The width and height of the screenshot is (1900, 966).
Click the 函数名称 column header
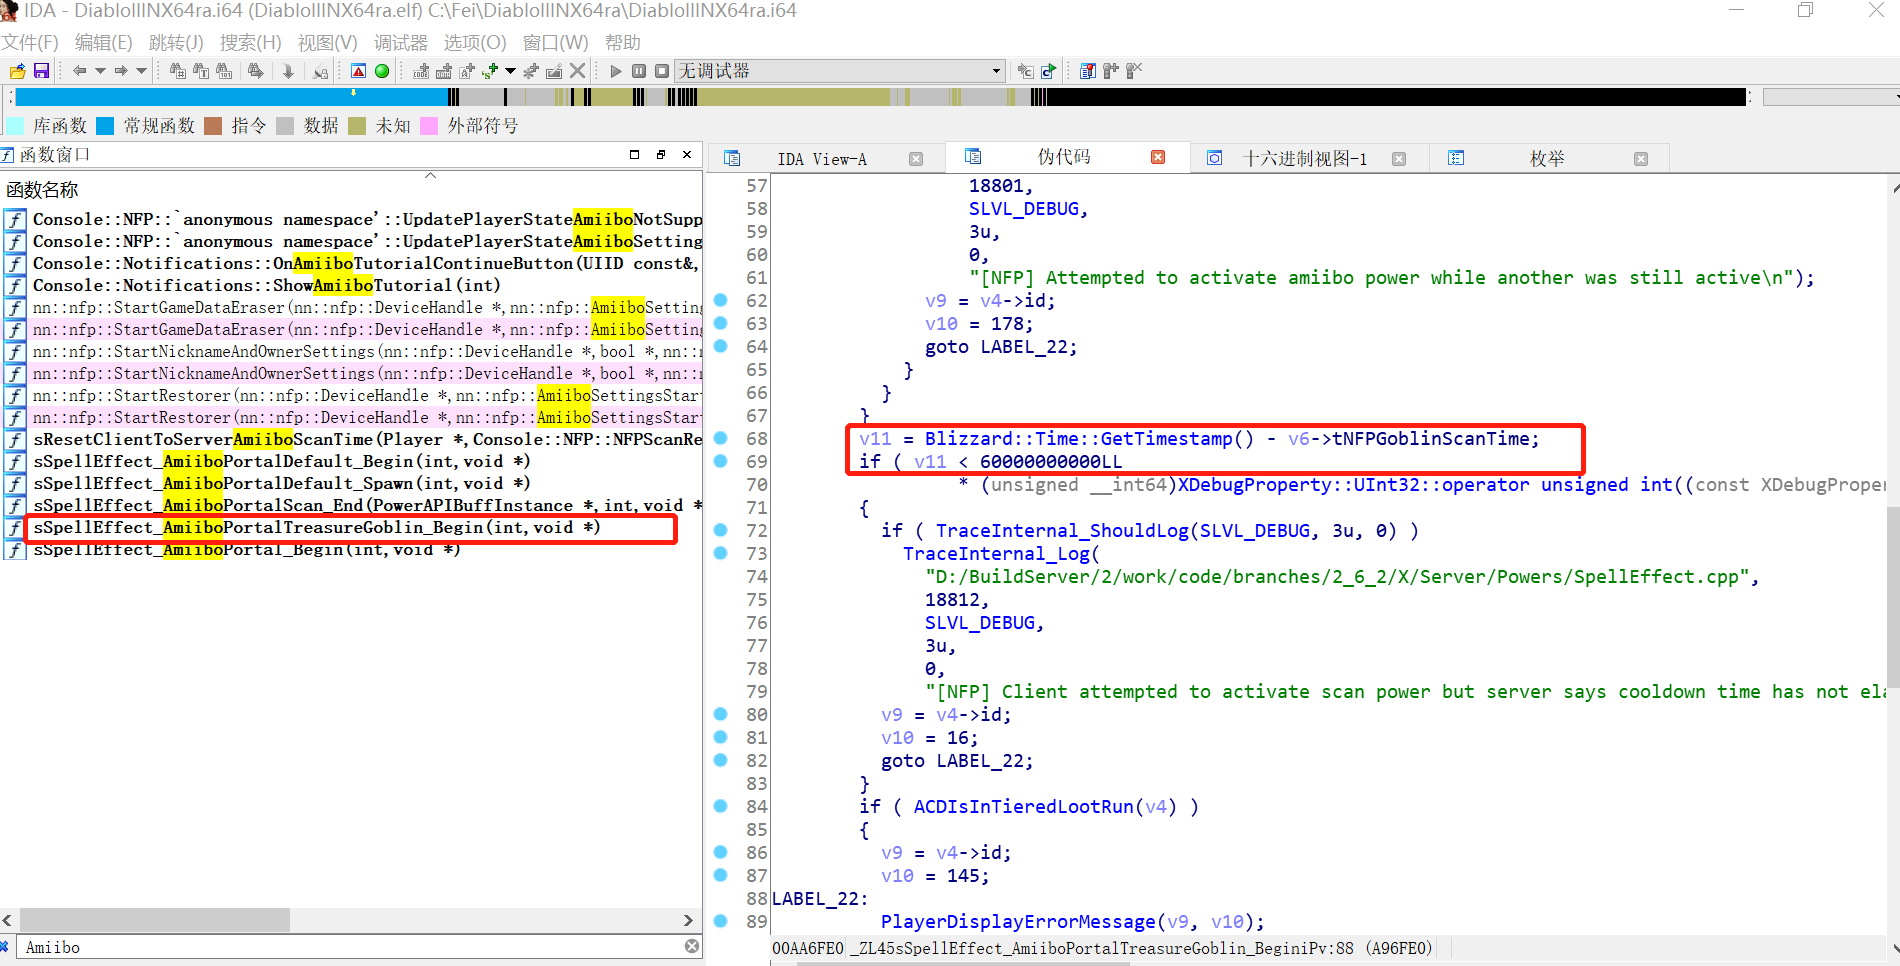coord(42,190)
